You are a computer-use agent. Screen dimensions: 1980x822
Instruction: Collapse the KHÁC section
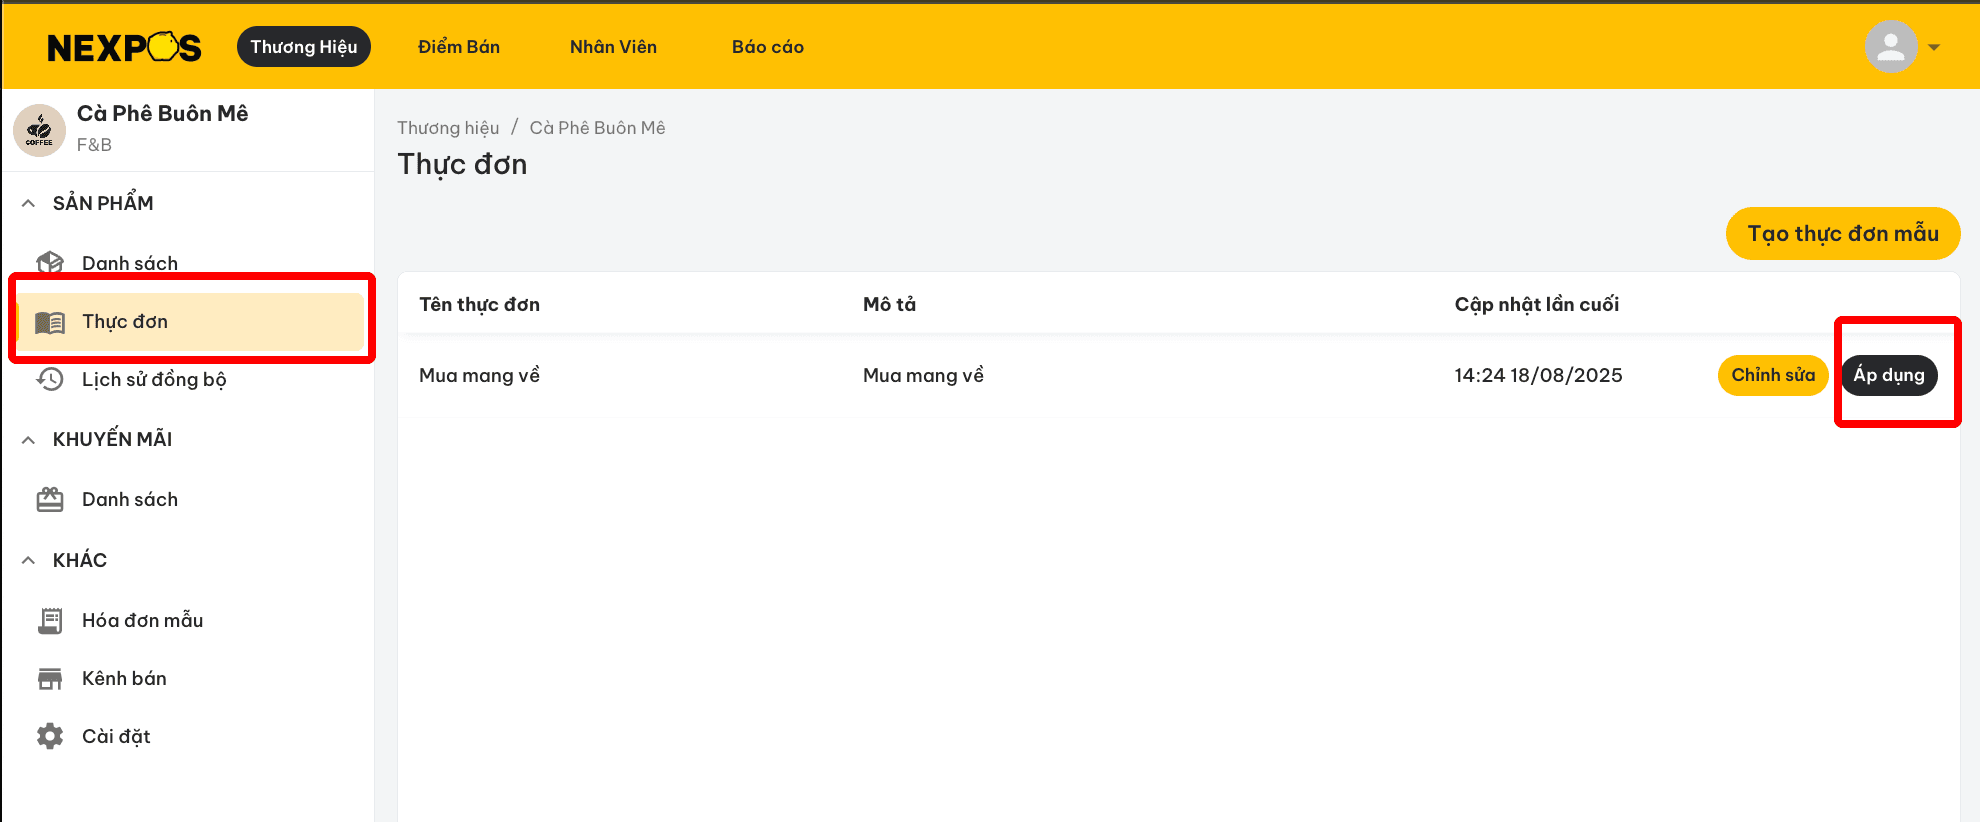click(28, 560)
